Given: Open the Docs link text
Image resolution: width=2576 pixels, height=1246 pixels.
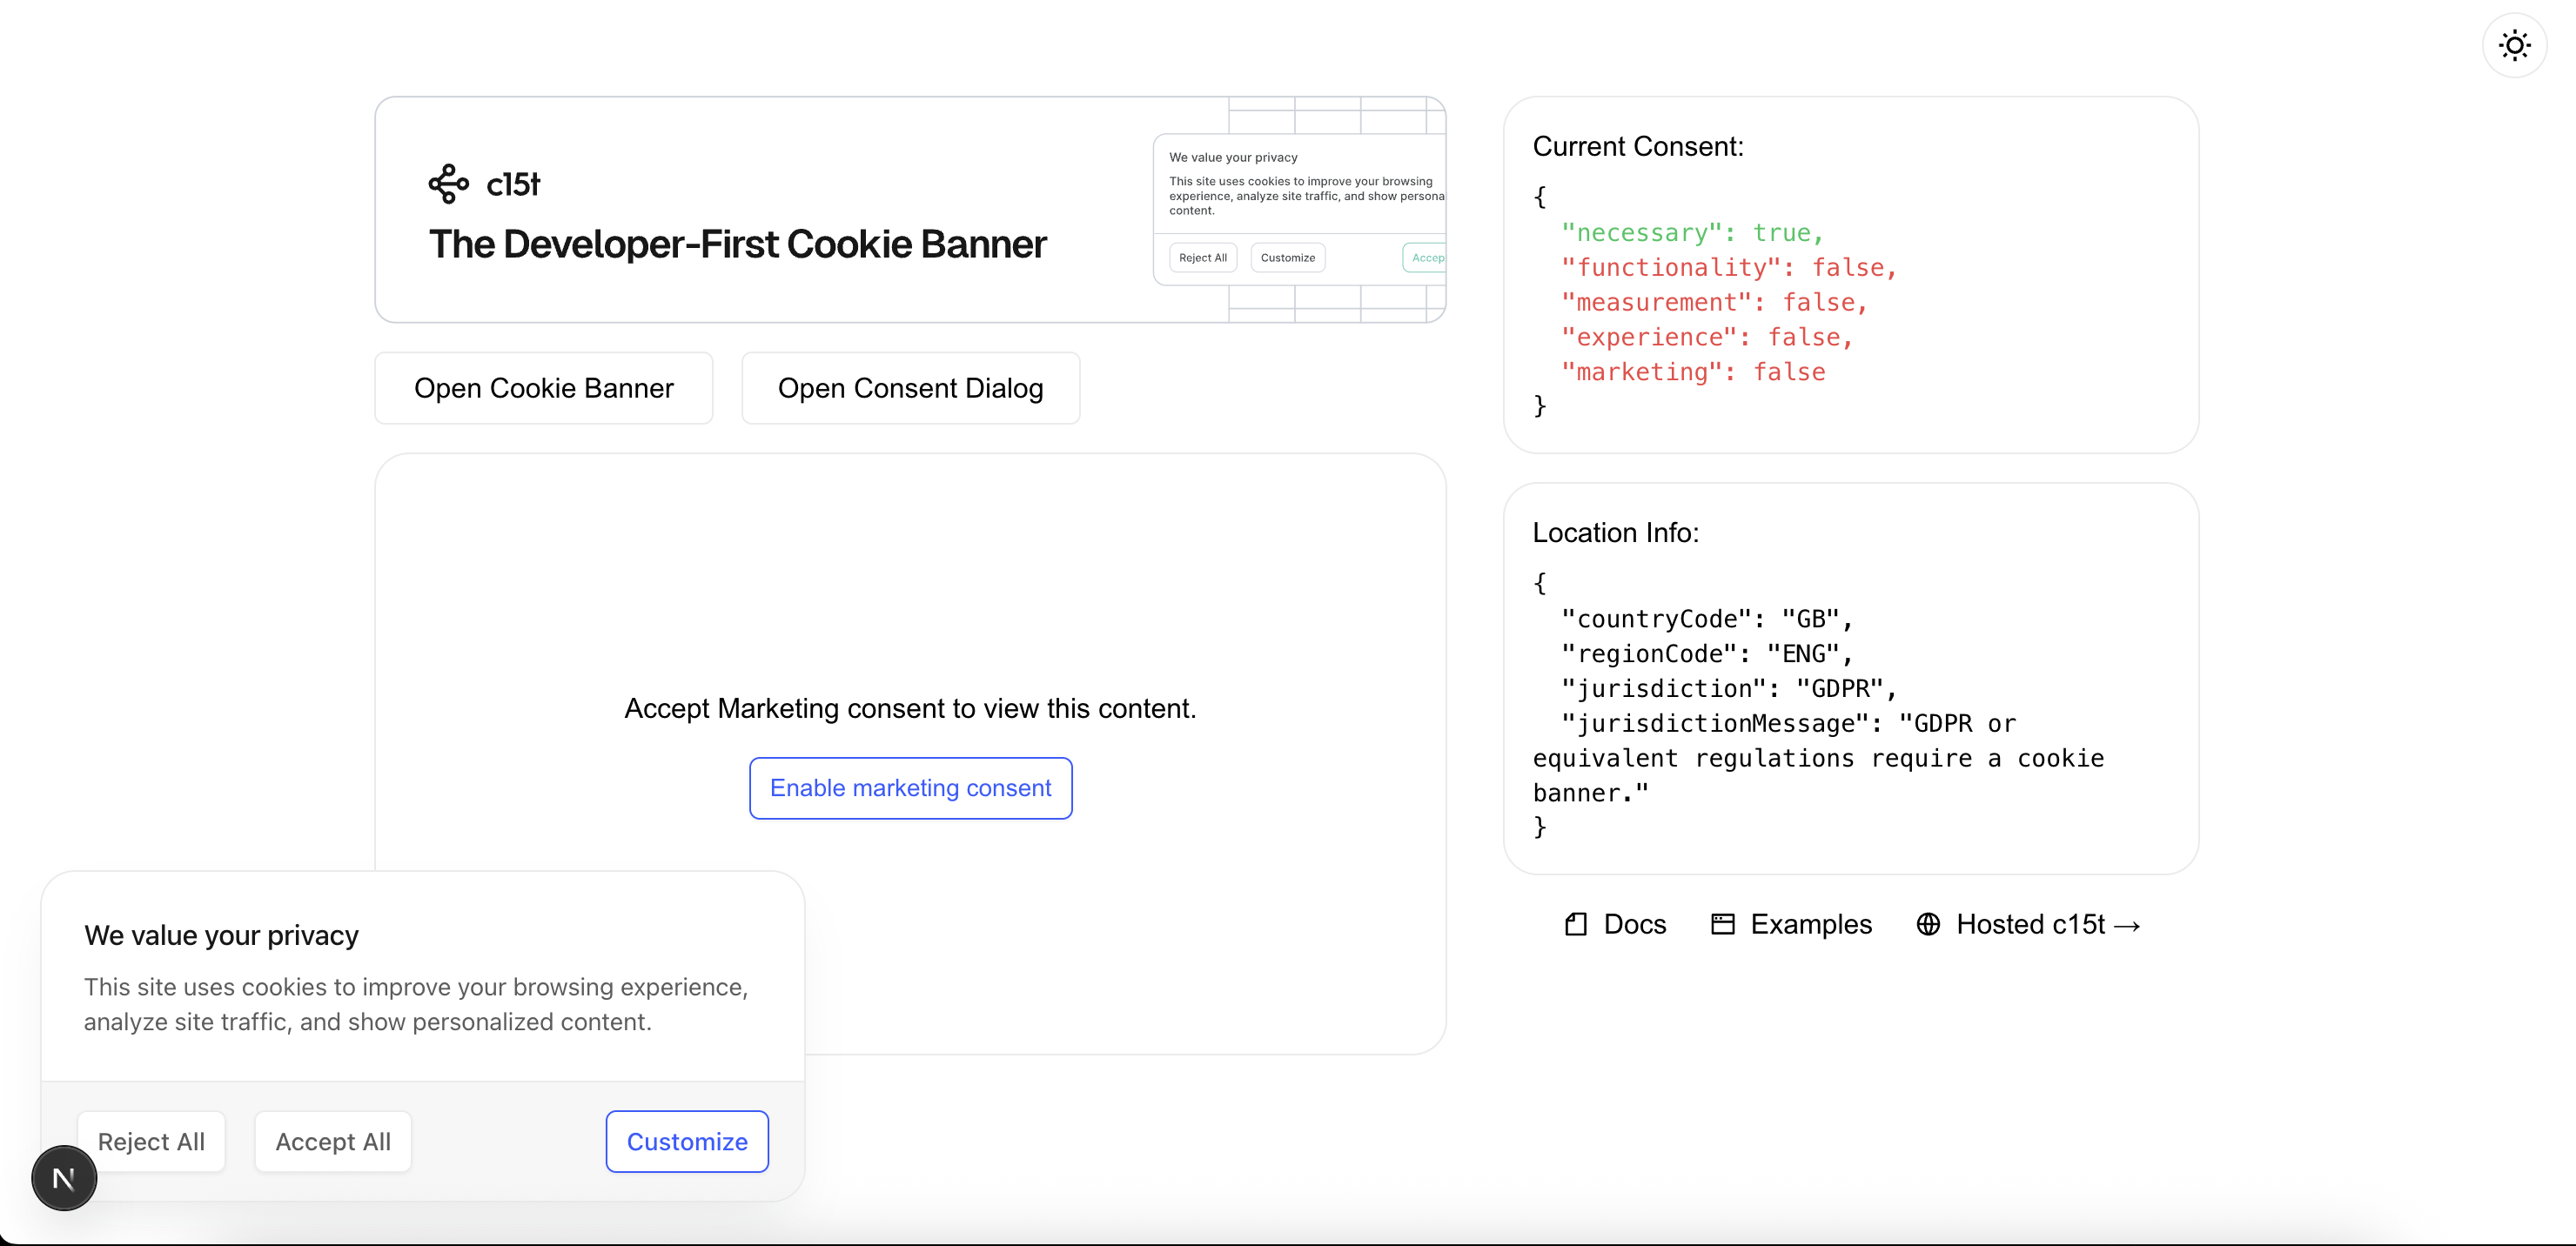Looking at the screenshot, I should click(x=1634, y=924).
